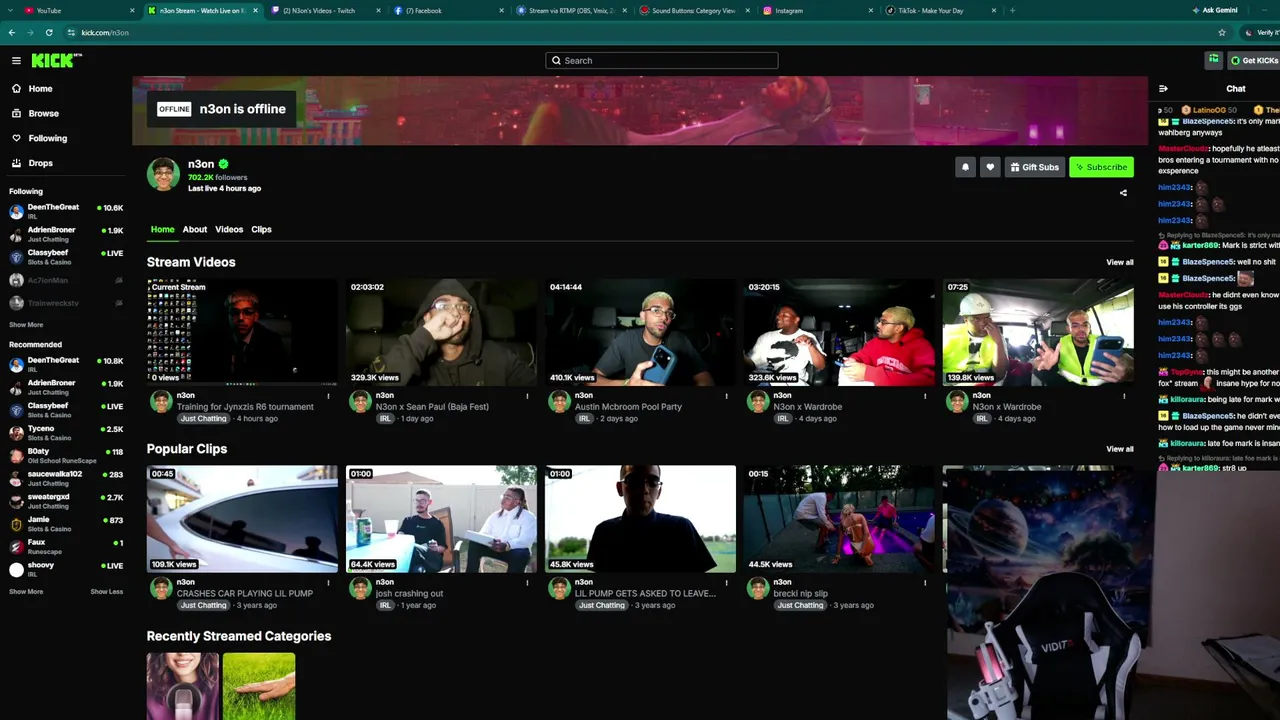Click the gift icon on Gift Subs
Image resolution: width=1280 pixels, height=720 pixels.
(x=1015, y=167)
